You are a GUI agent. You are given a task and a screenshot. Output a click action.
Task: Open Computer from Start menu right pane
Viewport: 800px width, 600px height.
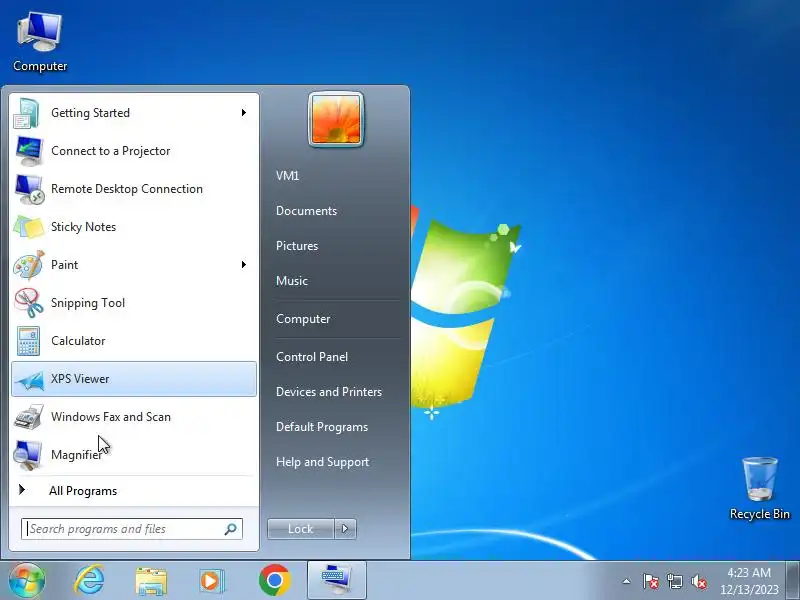[x=303, y=319]
